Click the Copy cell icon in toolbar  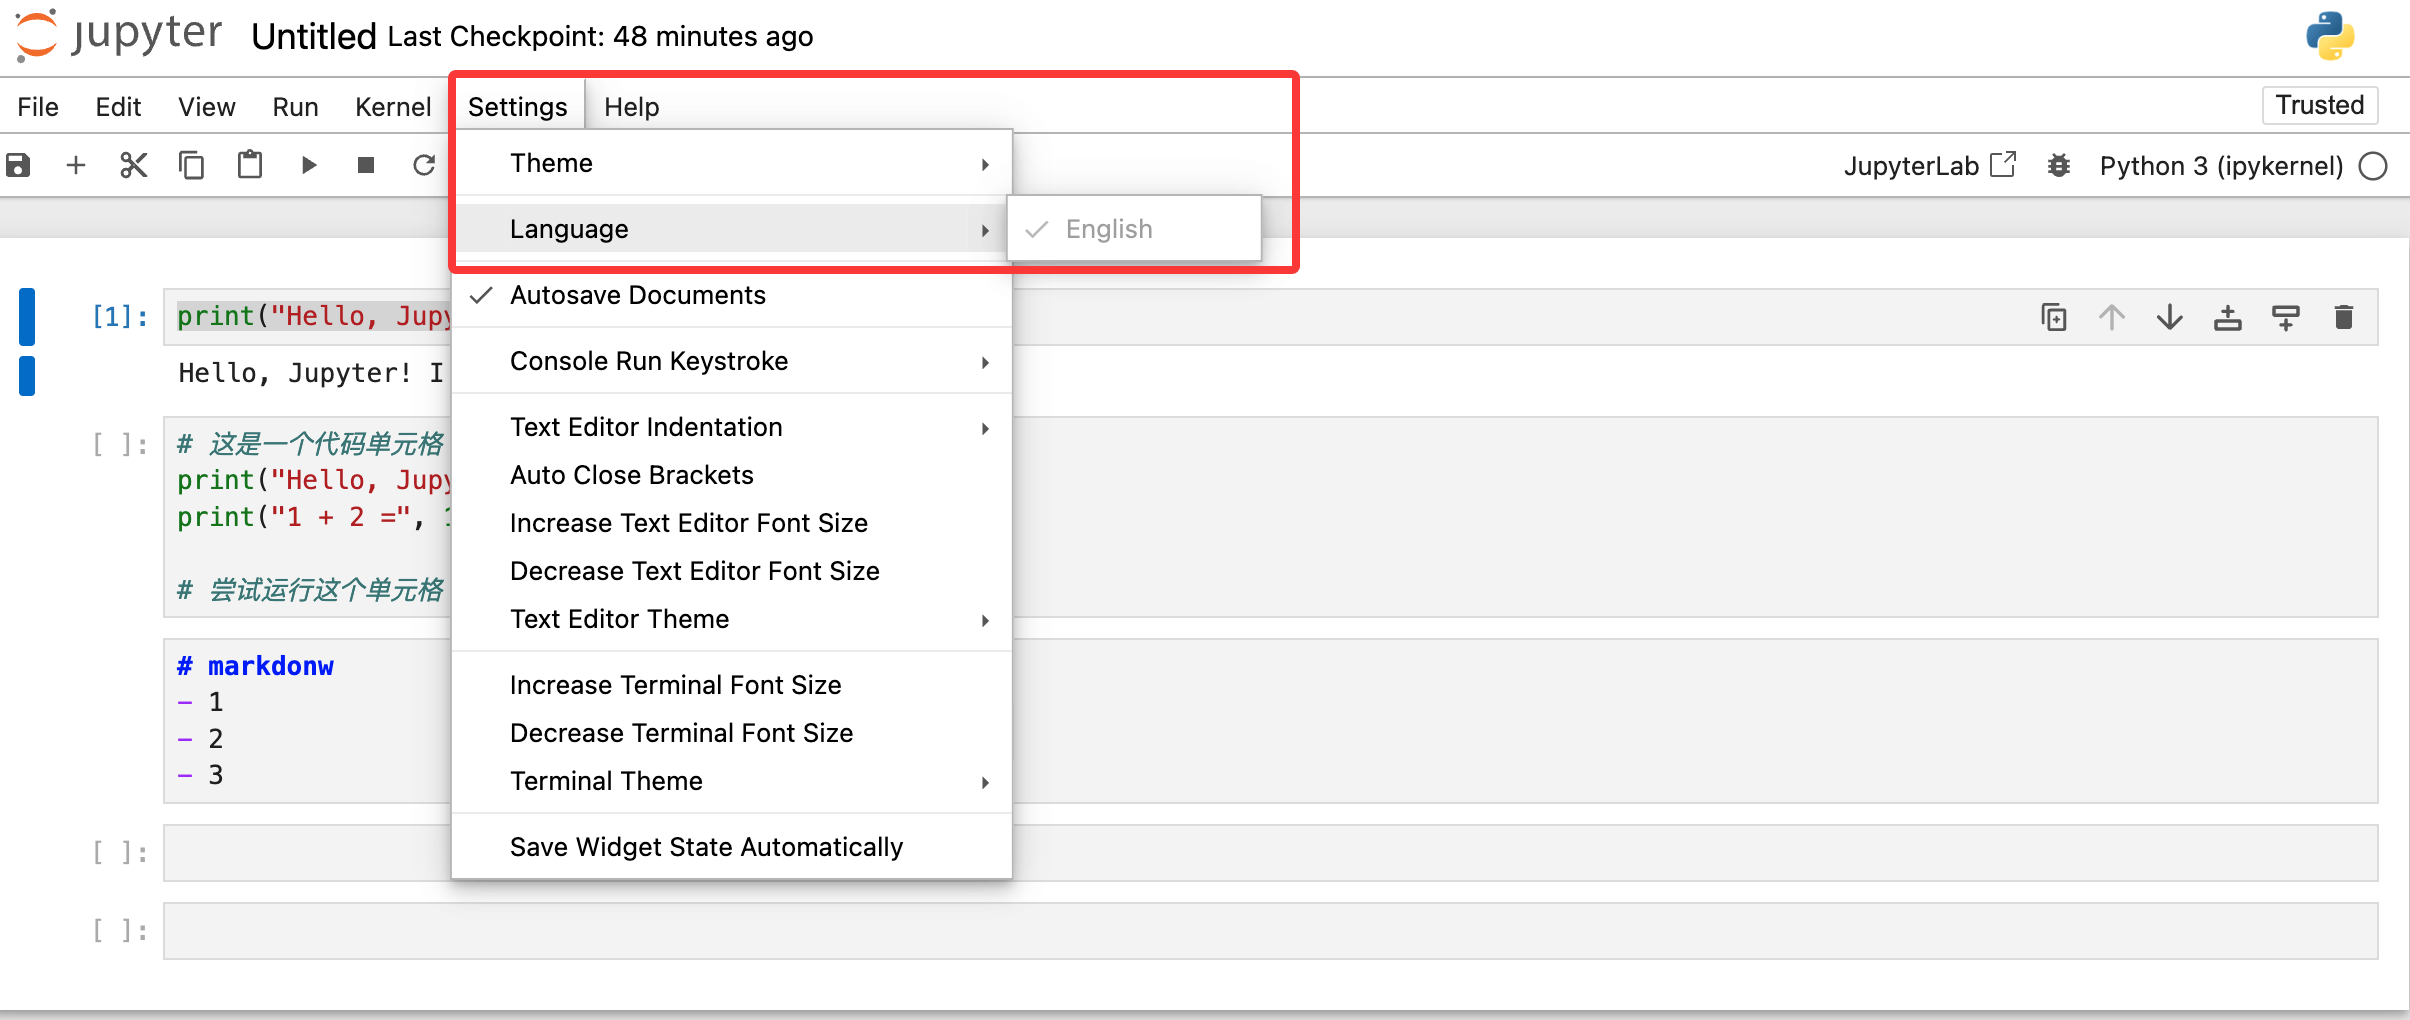point(191,165)
